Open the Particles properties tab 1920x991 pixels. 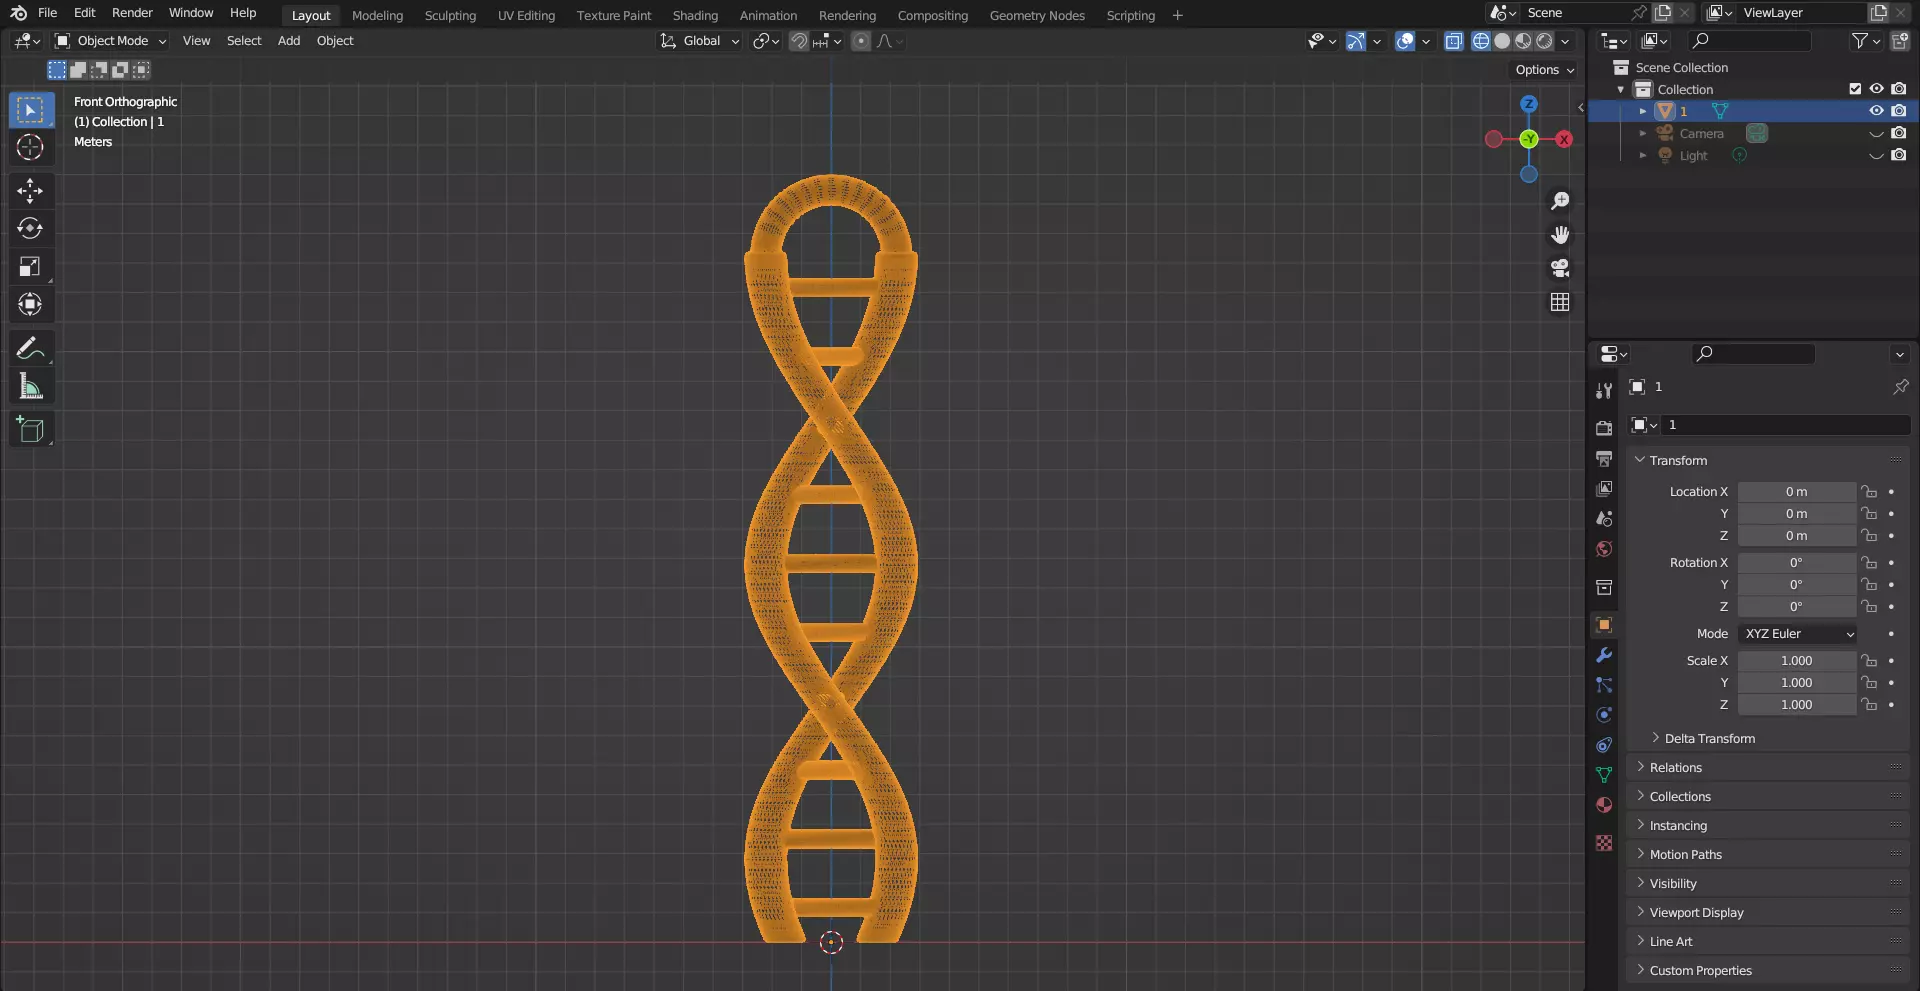click(x=1604, y=685)
